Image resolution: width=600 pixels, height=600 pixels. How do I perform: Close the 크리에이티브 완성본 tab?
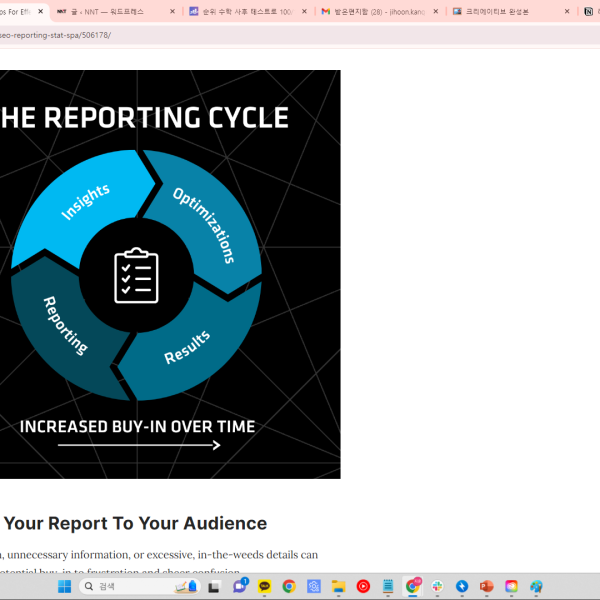567,12
